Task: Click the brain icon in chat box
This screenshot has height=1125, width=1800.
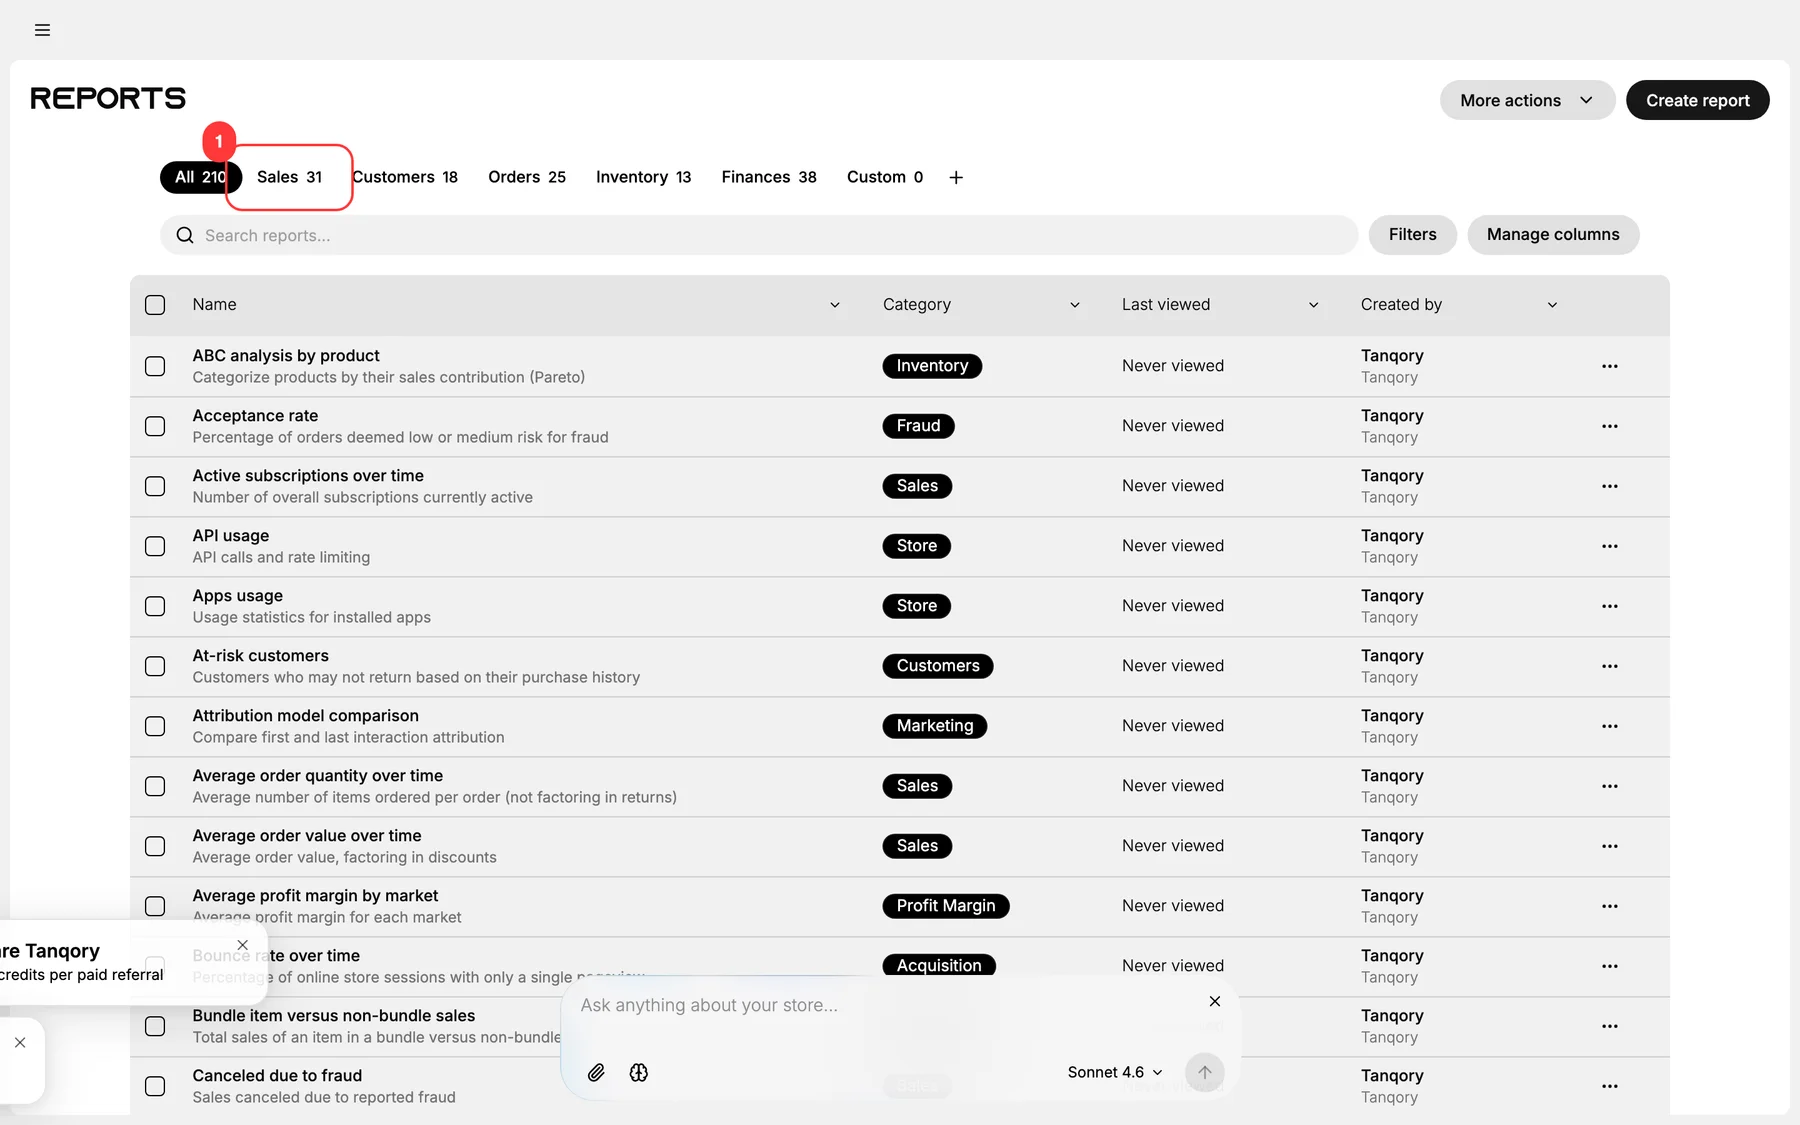Action: tap(639, 1072)
